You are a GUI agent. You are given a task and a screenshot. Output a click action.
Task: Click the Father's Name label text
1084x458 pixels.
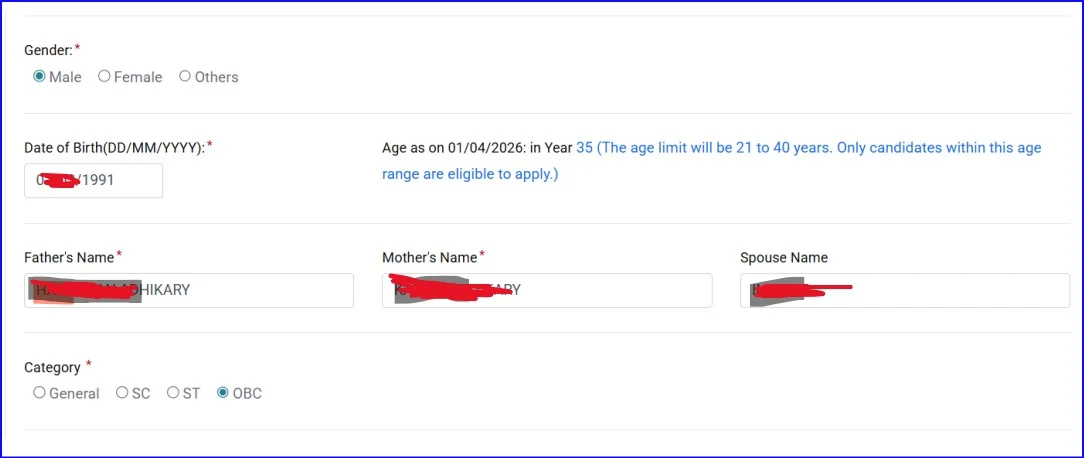click(69, 257)
